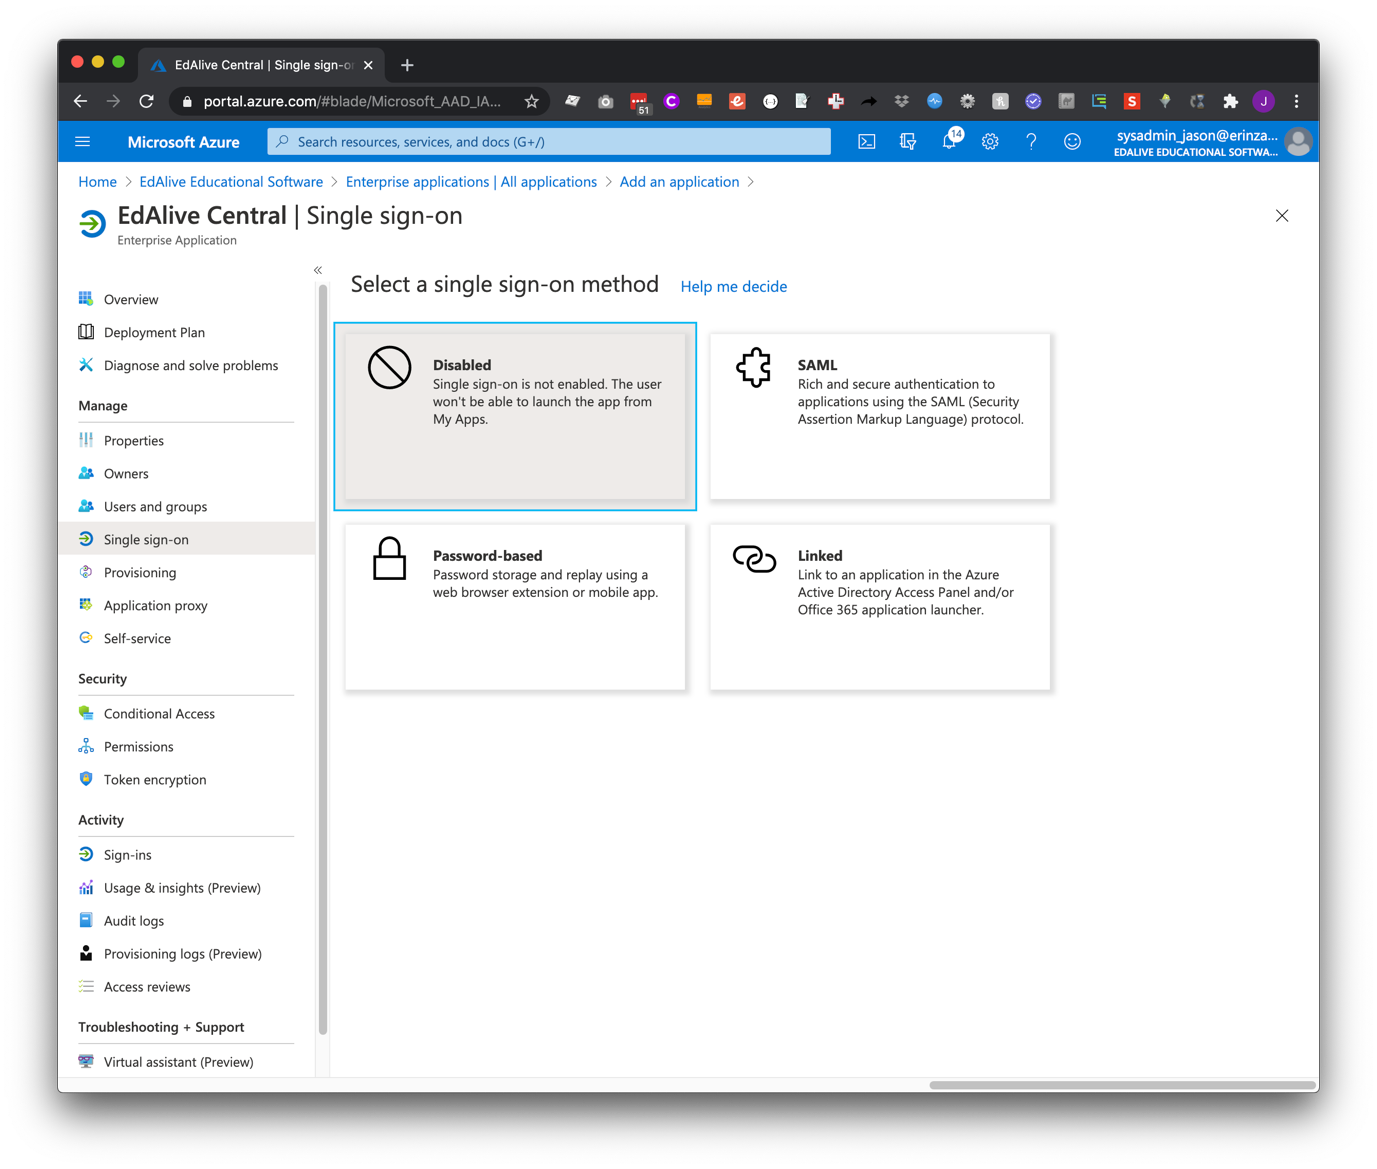Click the left menu vertical scrollbar
Image resolution: width=1377 pixels, height=1169 pixels.
click(x=323, y=660)
